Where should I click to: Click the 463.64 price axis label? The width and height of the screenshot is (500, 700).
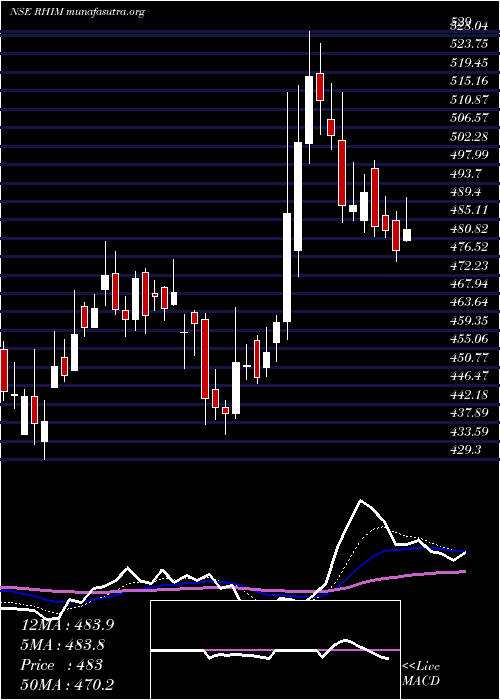(x=468, y=302)
